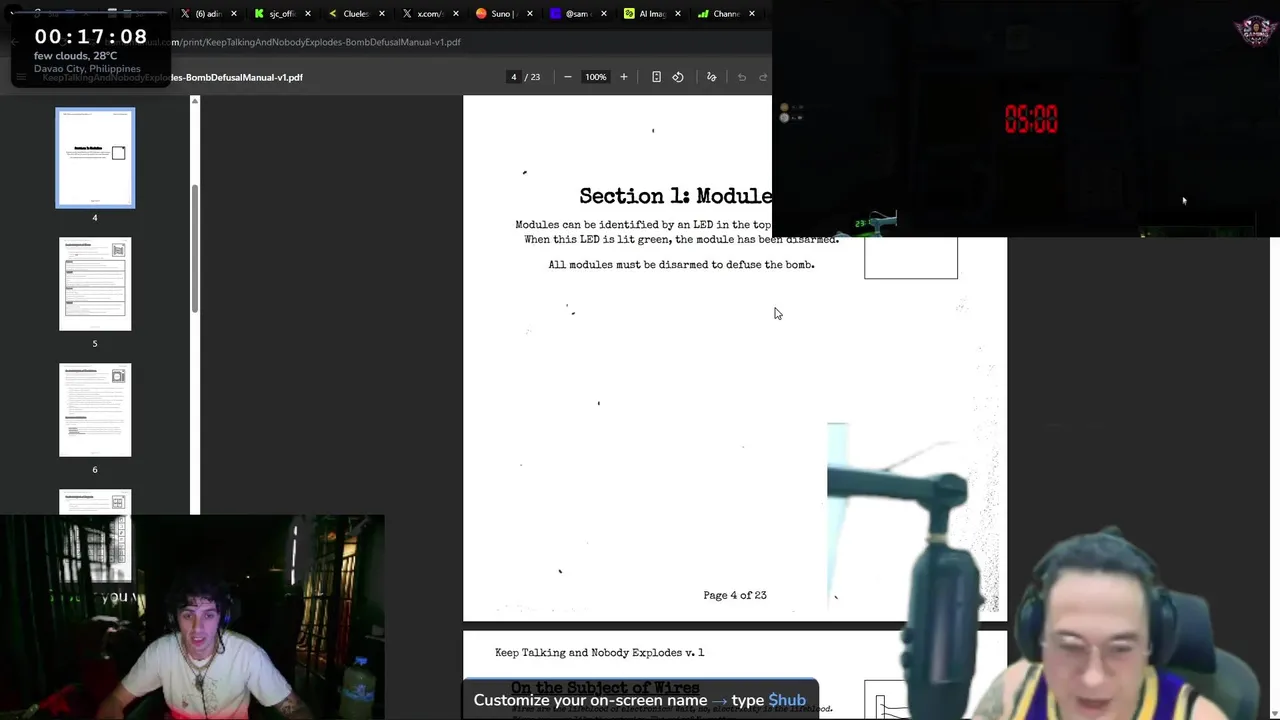Zoom in with the plus button
Image resolution: width=1280 pixels, height=720 pixels.
pos(624,77)
